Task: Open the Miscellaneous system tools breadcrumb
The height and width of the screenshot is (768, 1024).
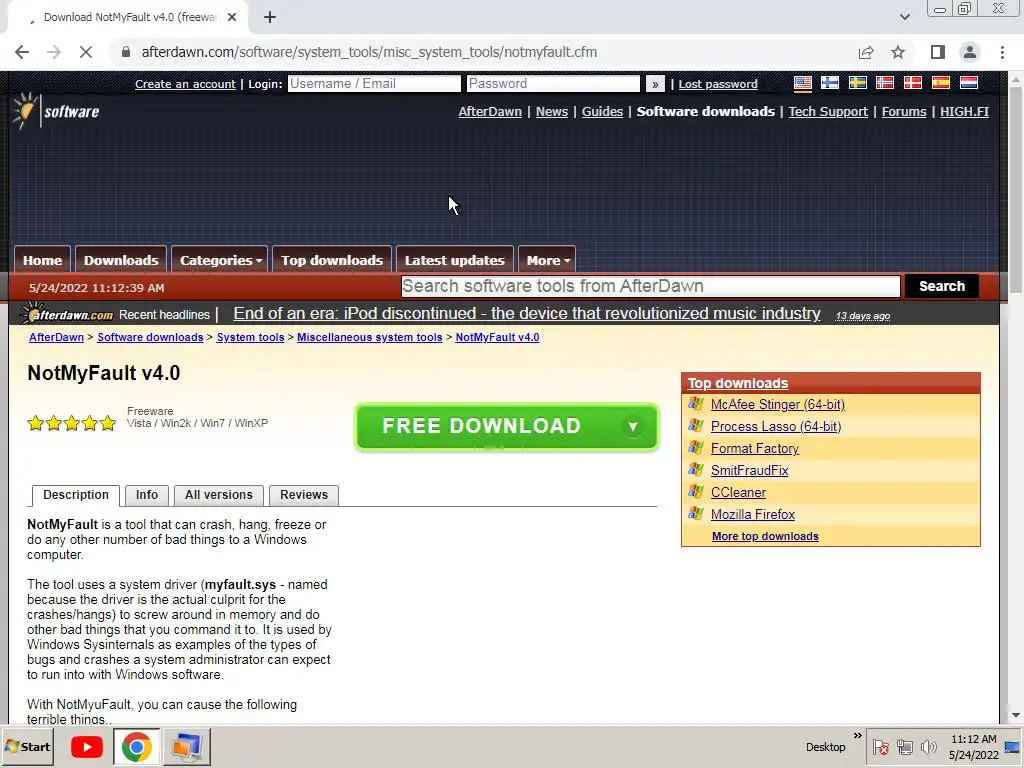Action: (x=370, y=337)
